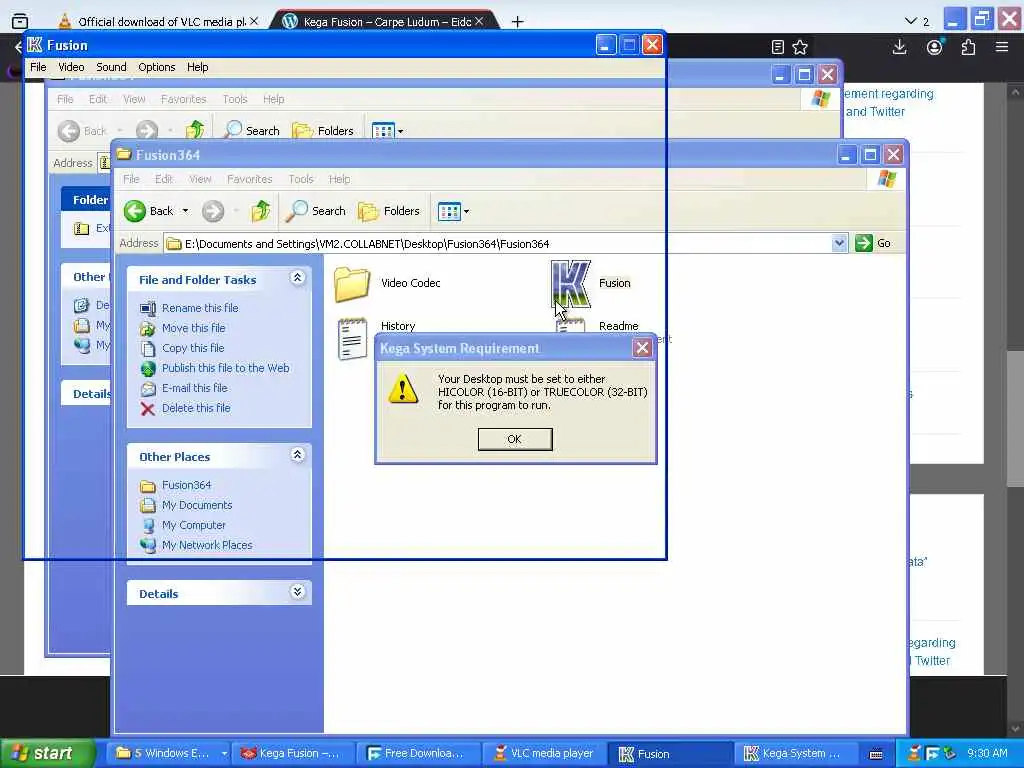Click the green Back arrow in Fusion364 explorer
Screen dimensions: 1024x768
coord(135,211)
